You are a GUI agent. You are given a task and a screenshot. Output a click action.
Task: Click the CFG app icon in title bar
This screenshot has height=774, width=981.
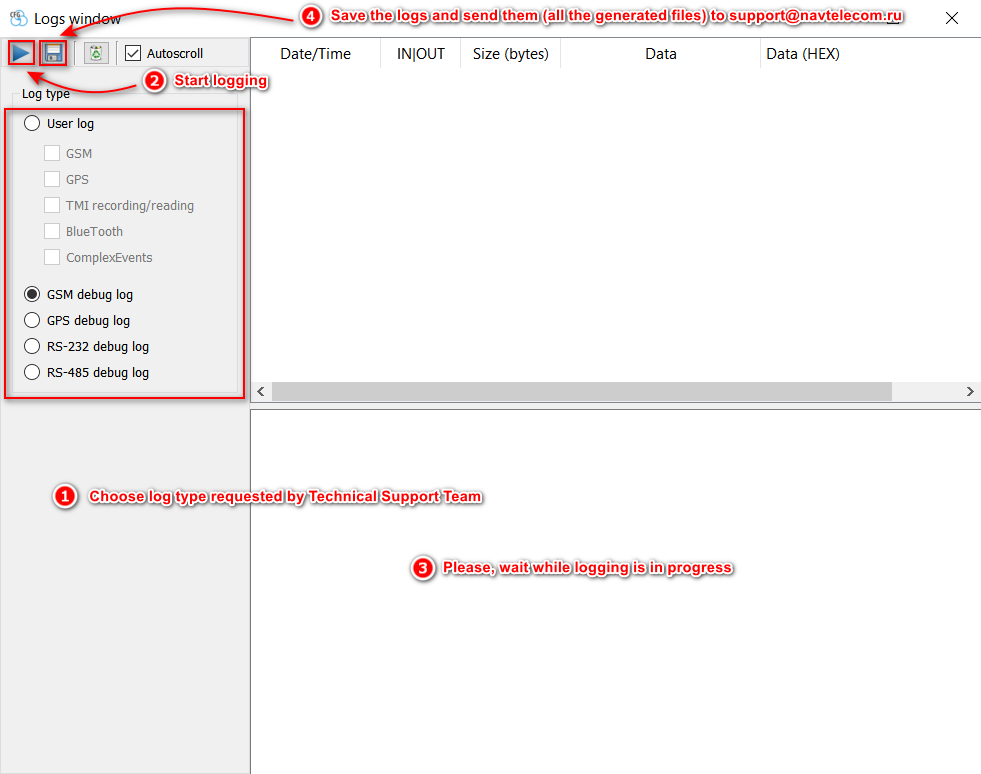click(x=18, y=19)
